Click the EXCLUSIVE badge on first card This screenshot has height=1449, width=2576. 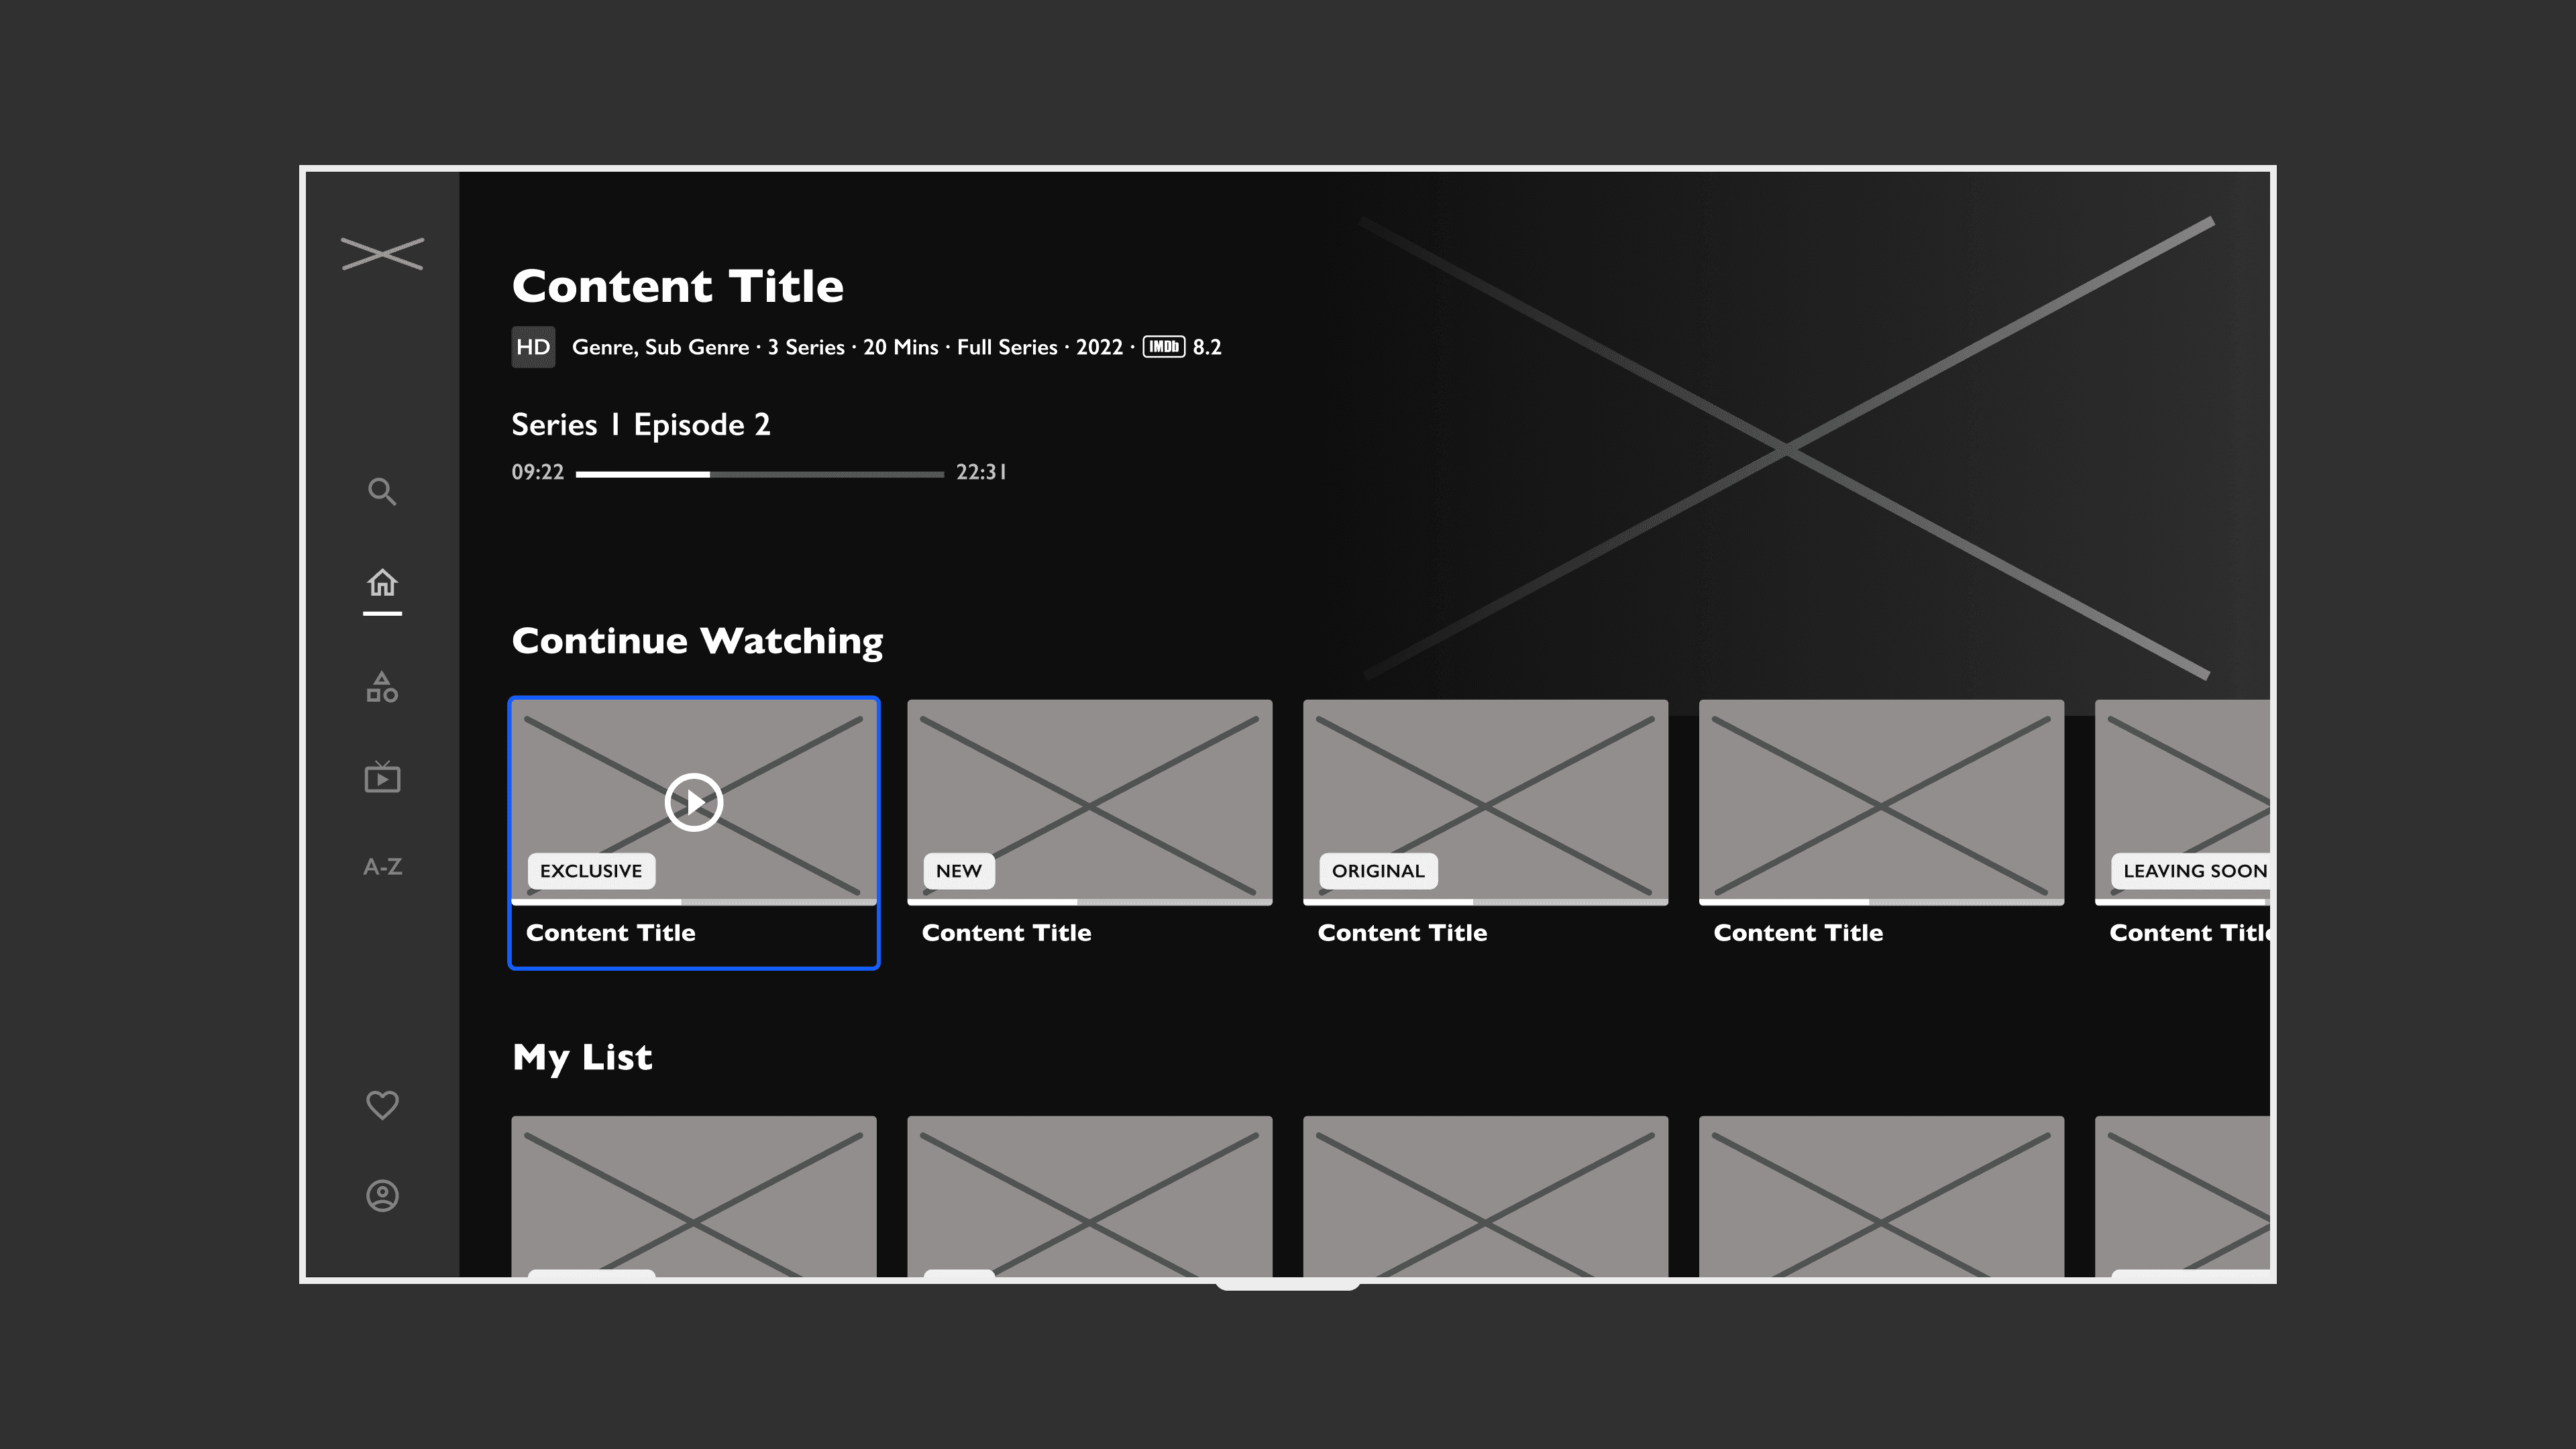(591, 871)
